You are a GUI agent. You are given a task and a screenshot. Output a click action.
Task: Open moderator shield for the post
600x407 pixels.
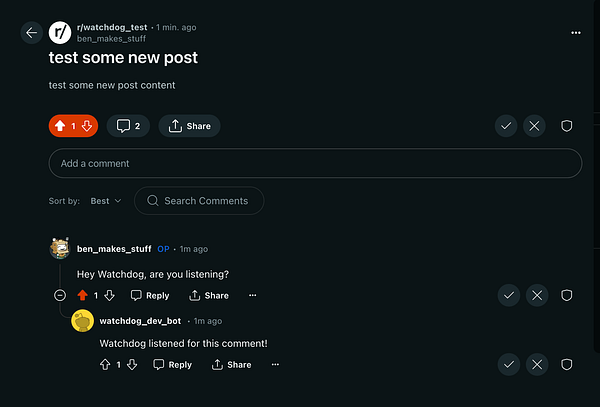point(566,126)
